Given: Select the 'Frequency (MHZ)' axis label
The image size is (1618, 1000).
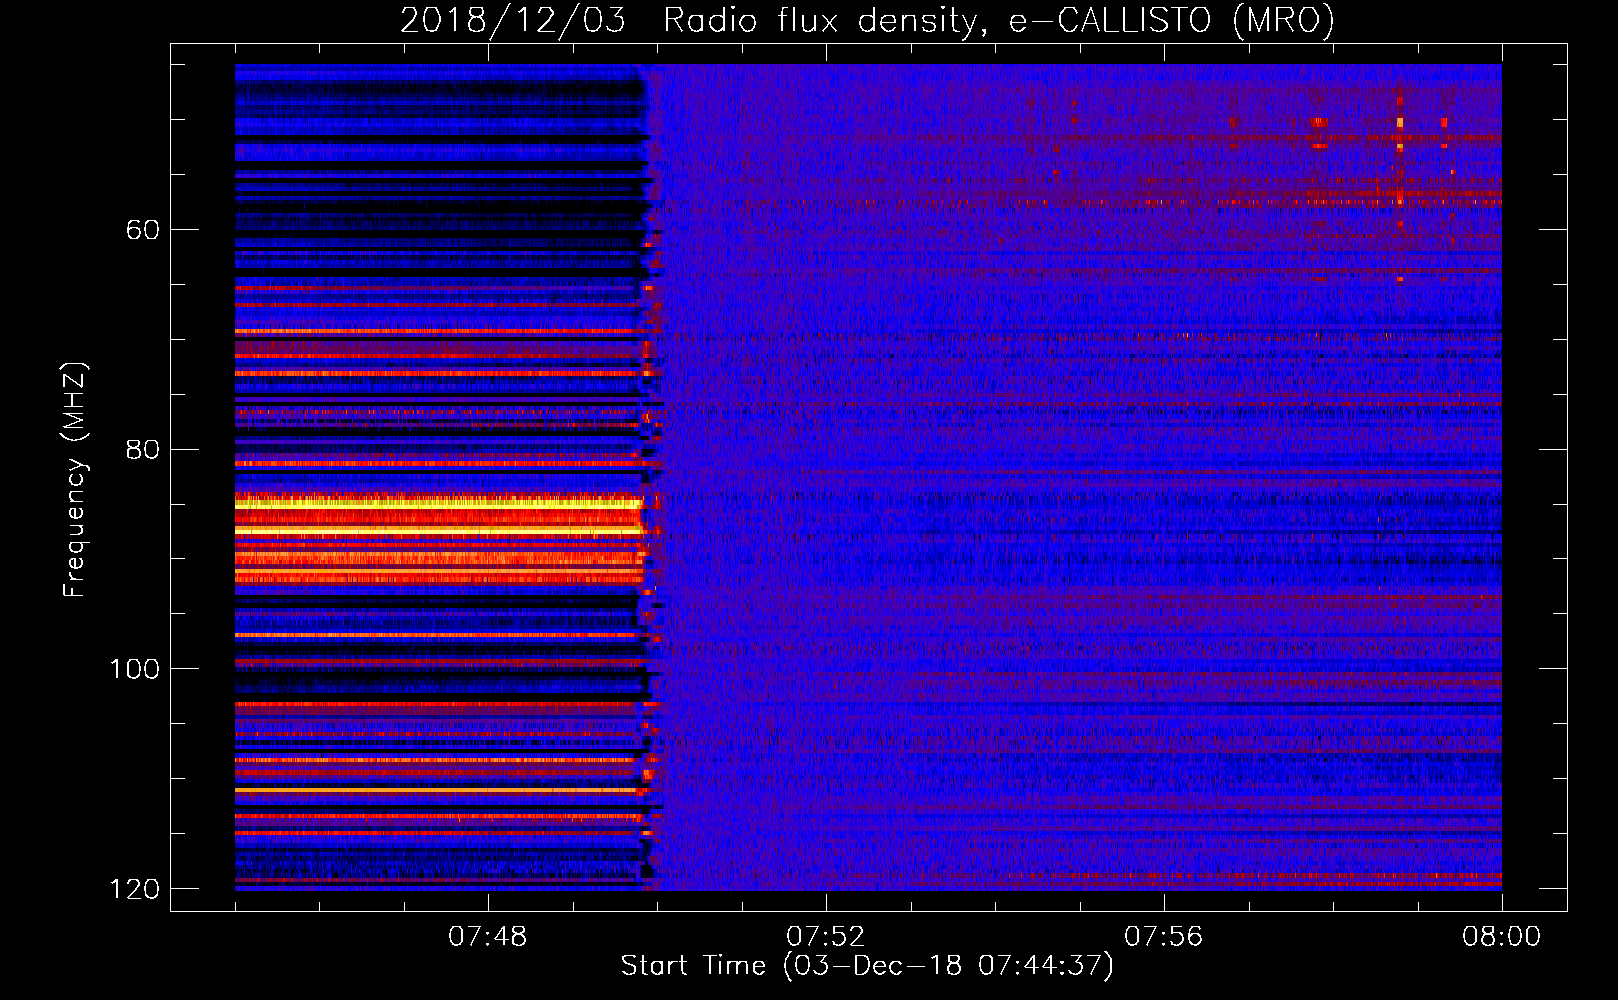Looking at the screenshot, I should point(75,480).
